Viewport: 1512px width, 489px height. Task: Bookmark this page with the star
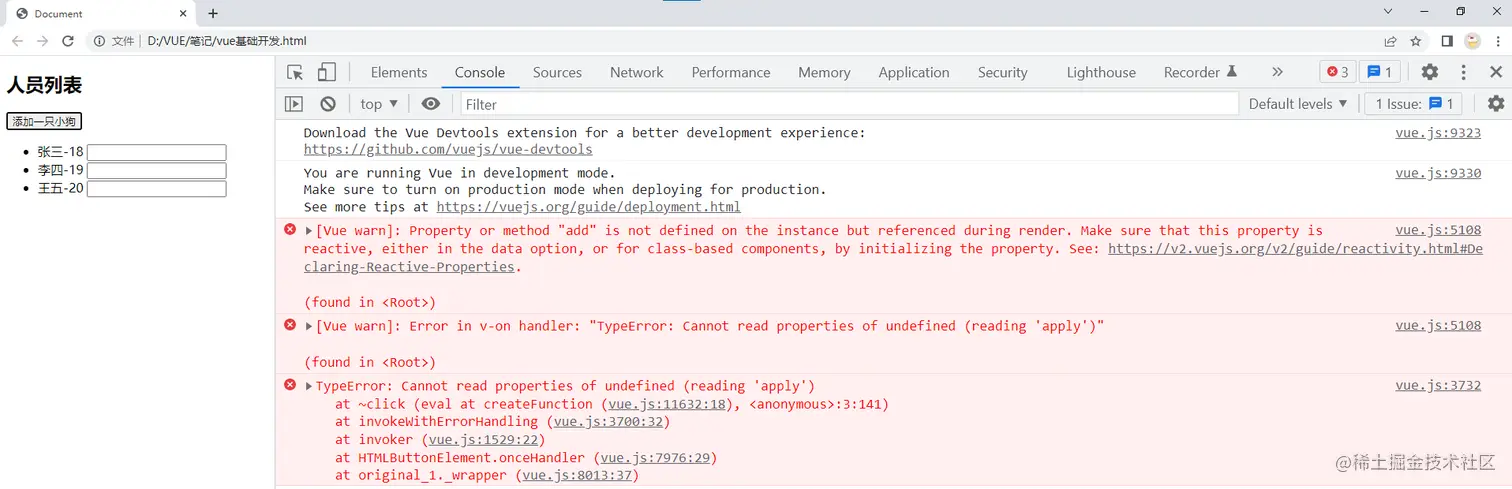[x=1416, y=41]
